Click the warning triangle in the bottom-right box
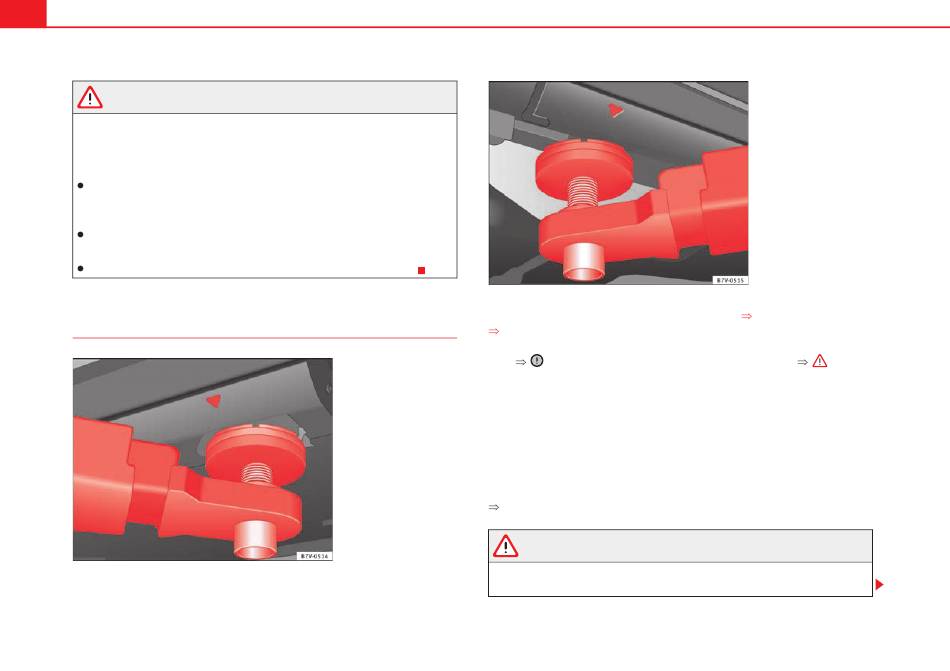This screenshot has height=671, width=950. 505,546
